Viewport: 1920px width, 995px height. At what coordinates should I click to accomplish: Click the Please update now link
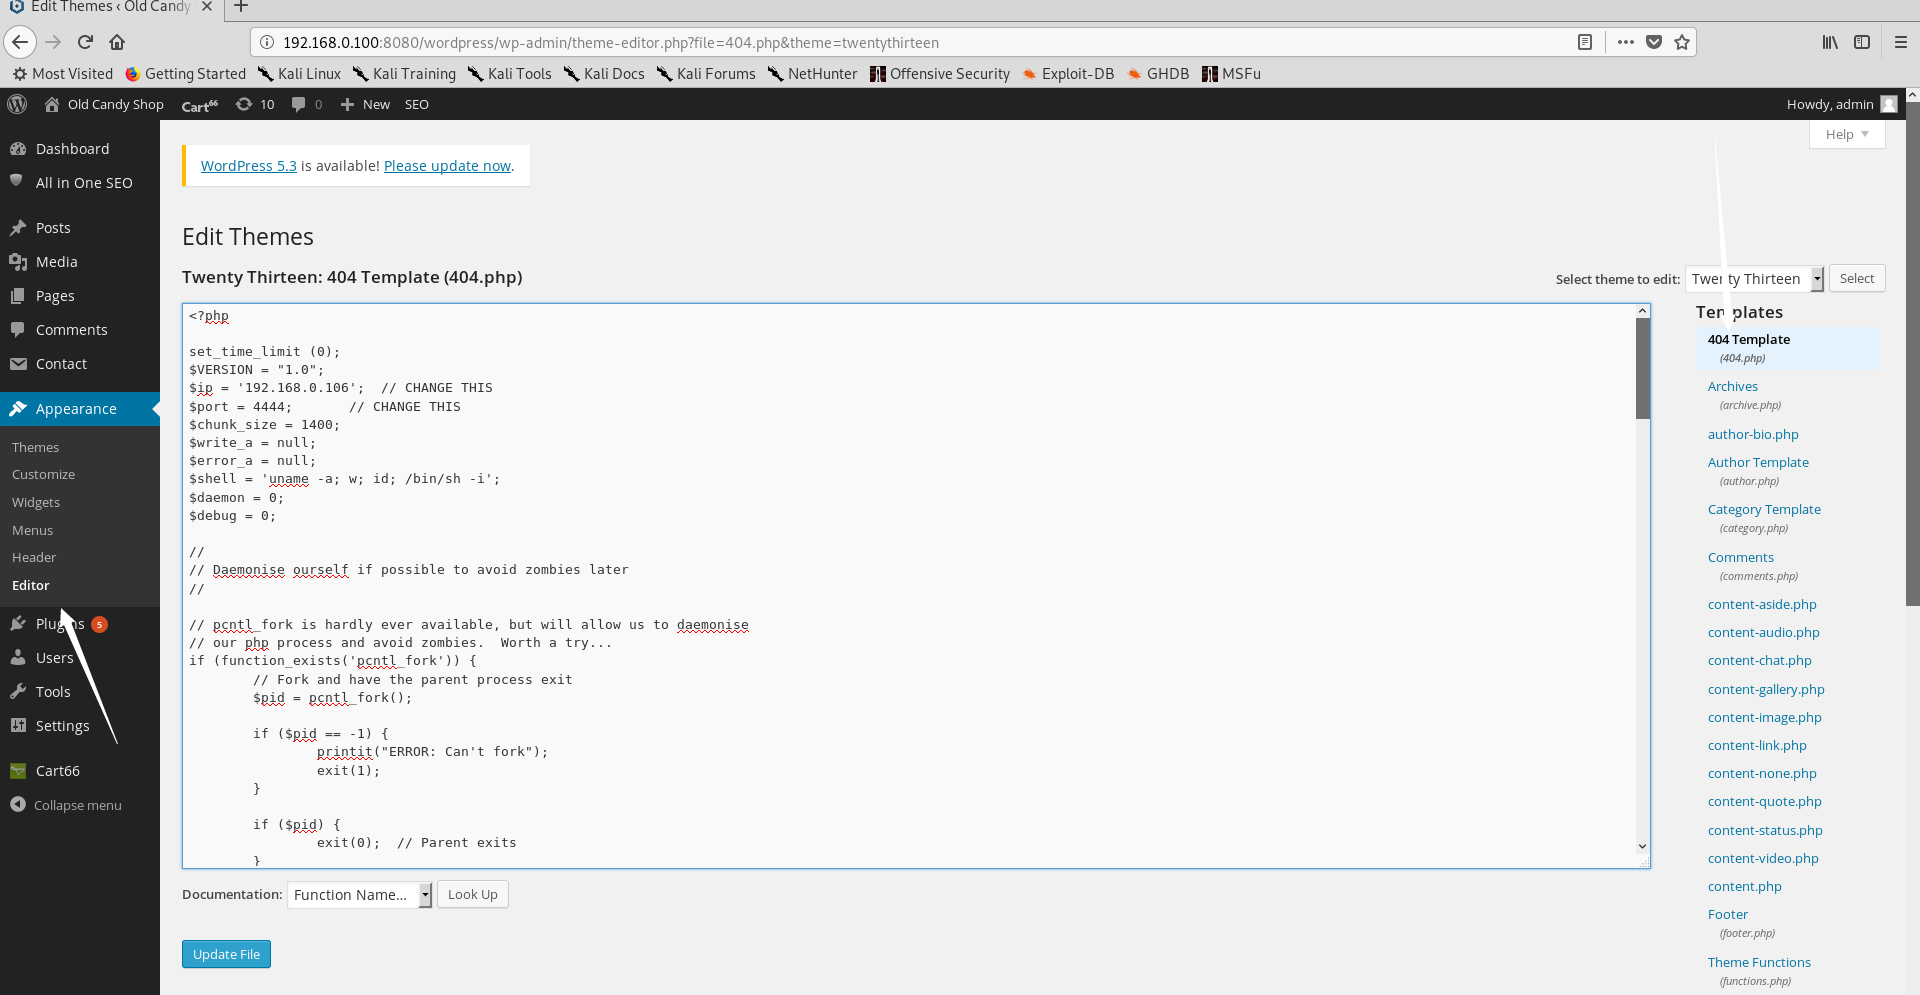tap(447, 166)
